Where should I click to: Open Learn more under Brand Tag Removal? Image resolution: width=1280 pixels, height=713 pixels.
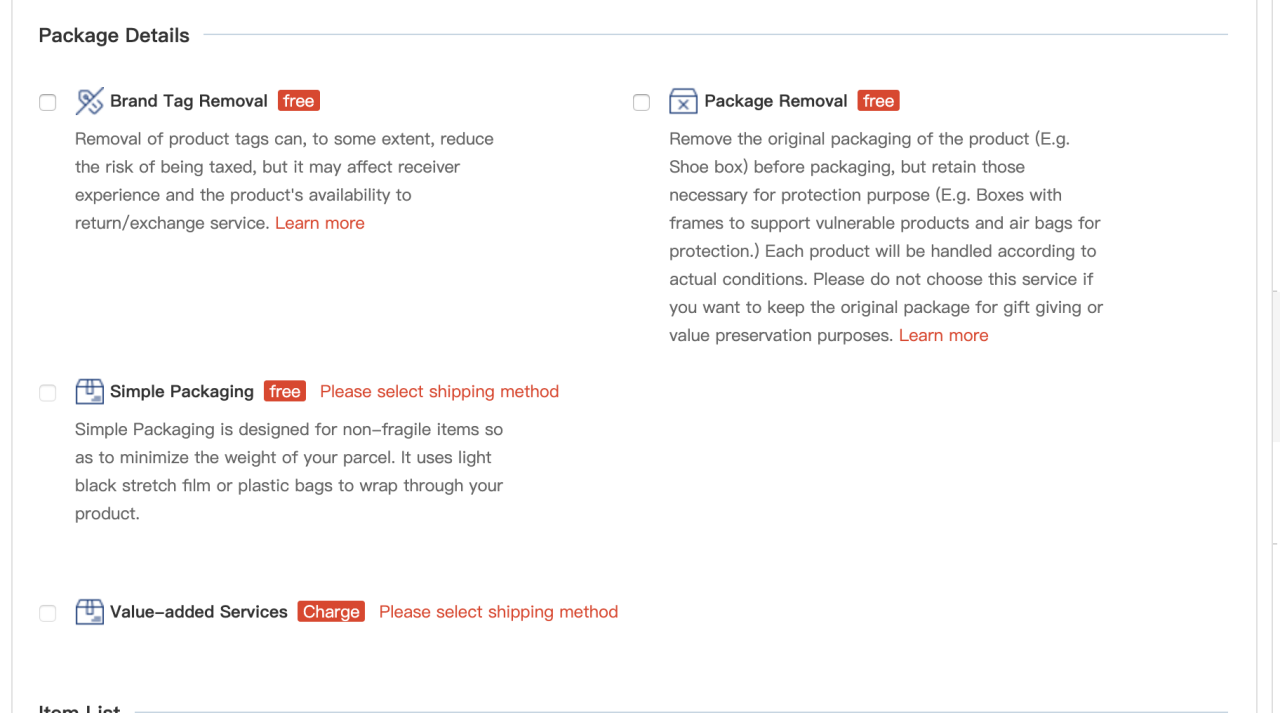point(320,223)
